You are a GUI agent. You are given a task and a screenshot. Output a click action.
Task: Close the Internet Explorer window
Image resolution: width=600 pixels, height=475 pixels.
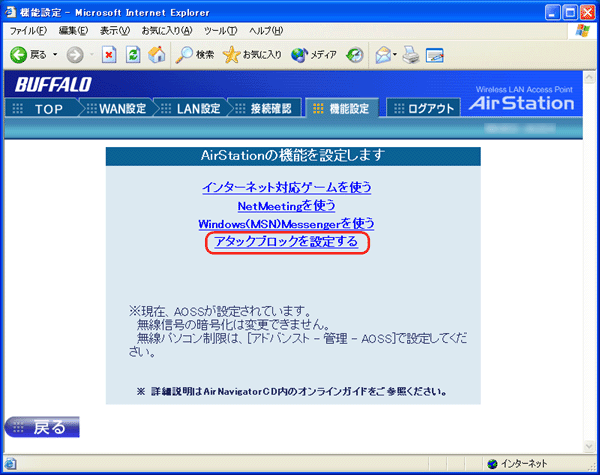(x=587, y=13)
